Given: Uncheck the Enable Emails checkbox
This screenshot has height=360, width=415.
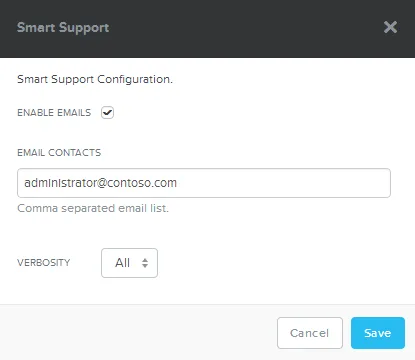Looking at the screenshot, I should point(107,113).
